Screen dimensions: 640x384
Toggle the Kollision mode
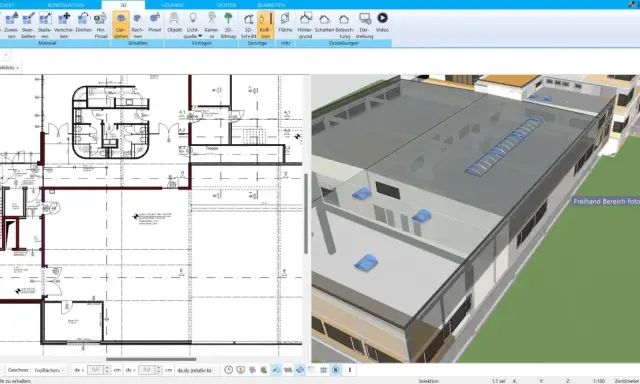[x=265, y=25]
